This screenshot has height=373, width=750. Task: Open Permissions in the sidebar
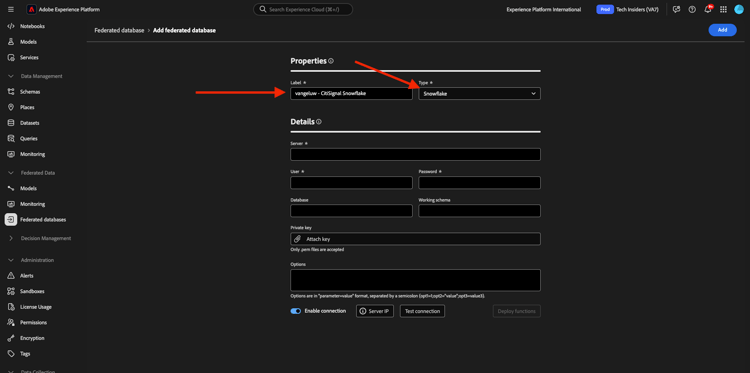pos(33,323)
